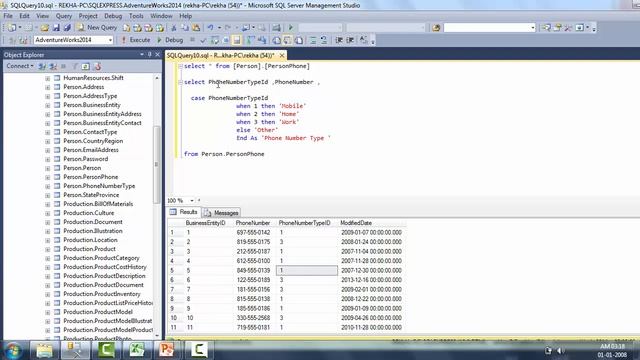Click the Paste clipboard icon
The image size is (640, 360).
click(196, 28)
